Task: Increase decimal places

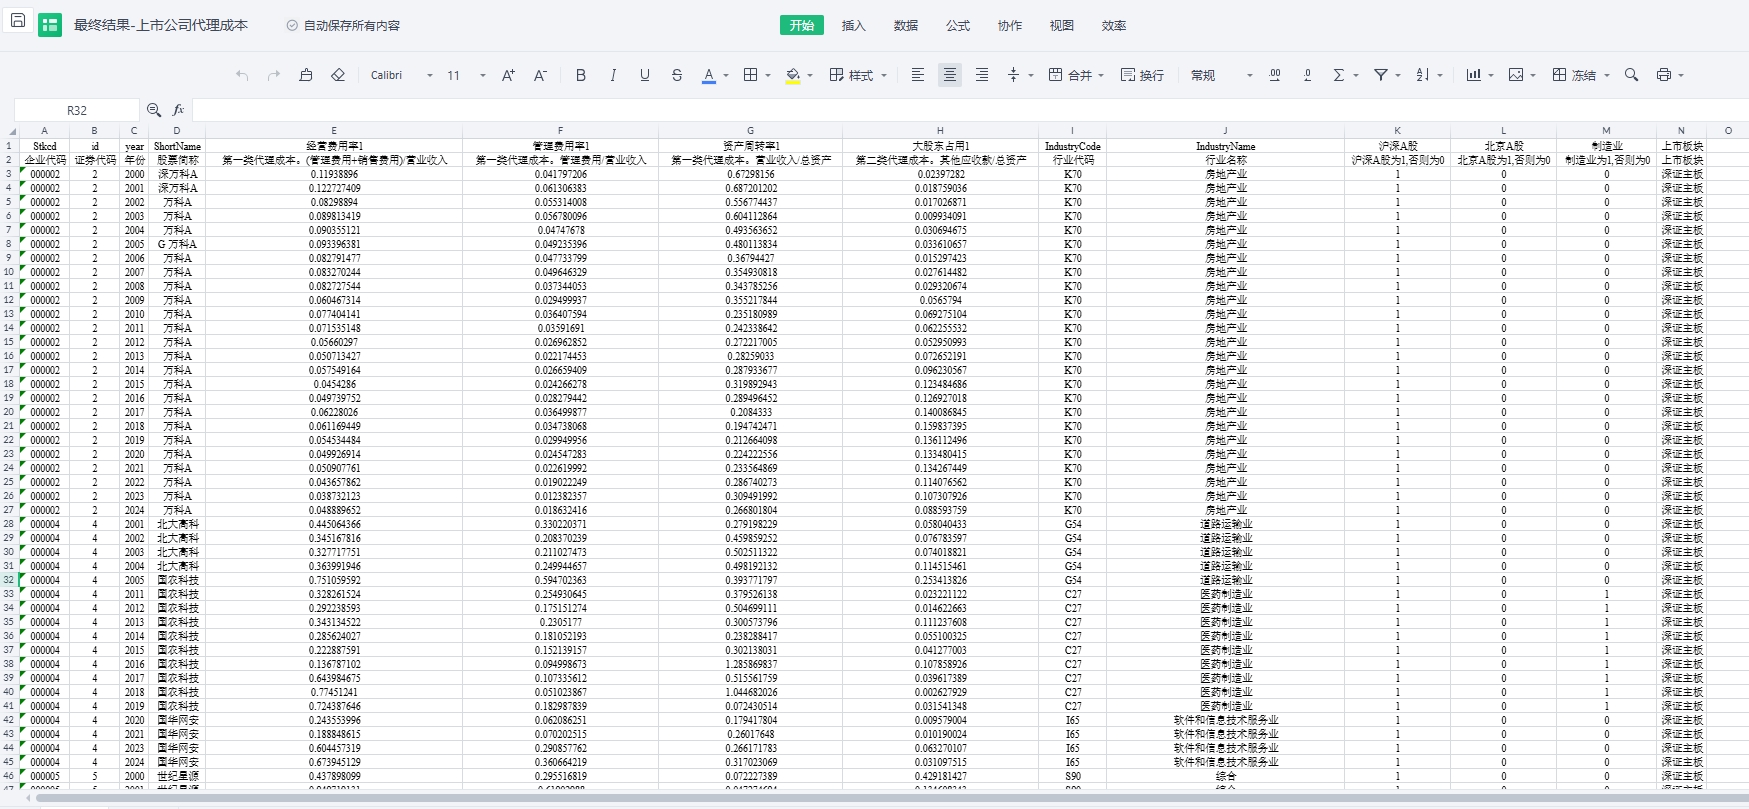Action: click(1275, 75)
